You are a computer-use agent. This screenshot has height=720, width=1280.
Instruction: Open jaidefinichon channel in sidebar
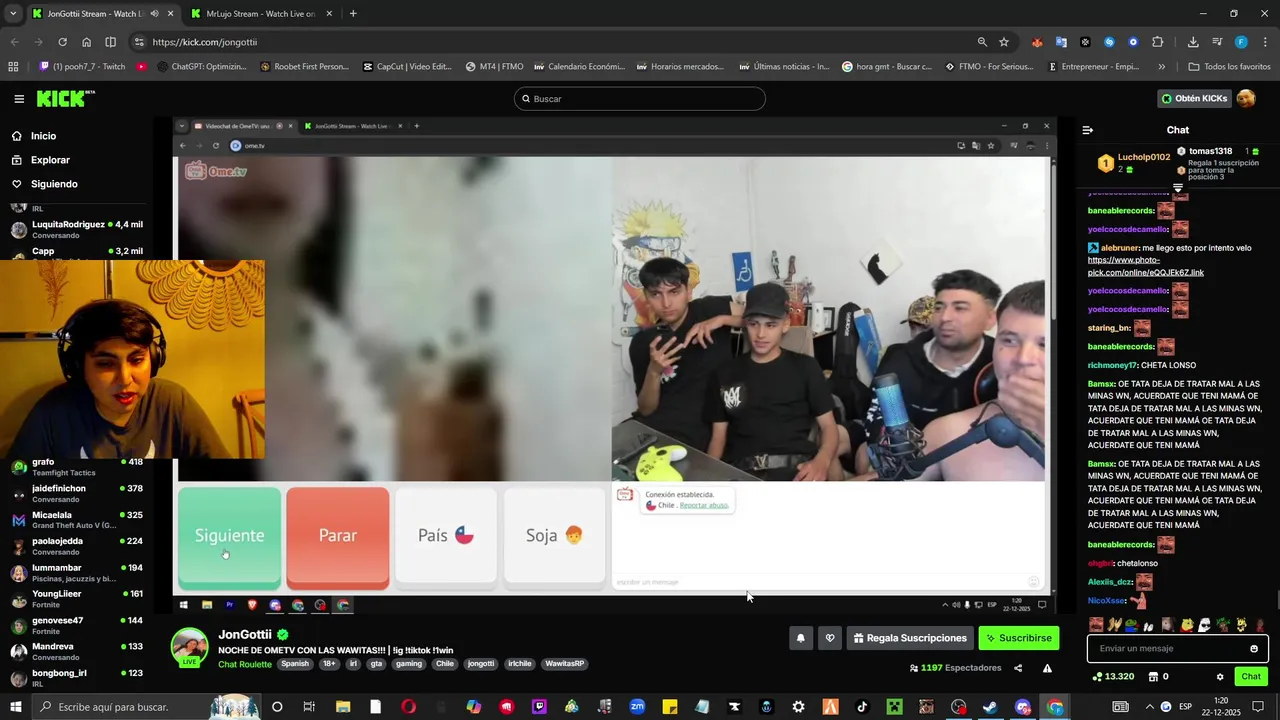click(x=77, y=494)
